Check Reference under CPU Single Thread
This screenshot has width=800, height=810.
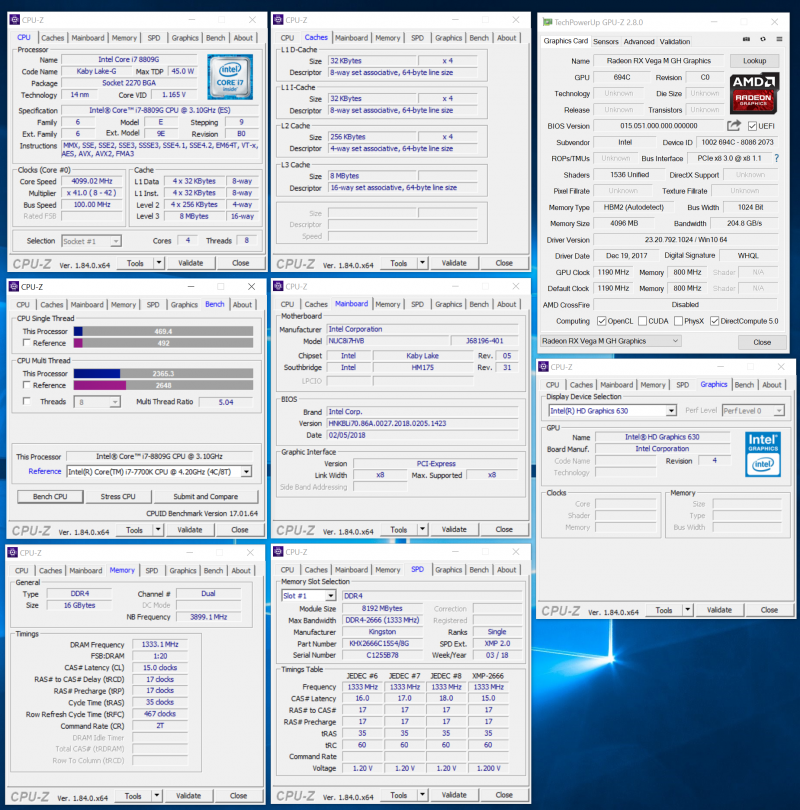[x=26, y=343]
